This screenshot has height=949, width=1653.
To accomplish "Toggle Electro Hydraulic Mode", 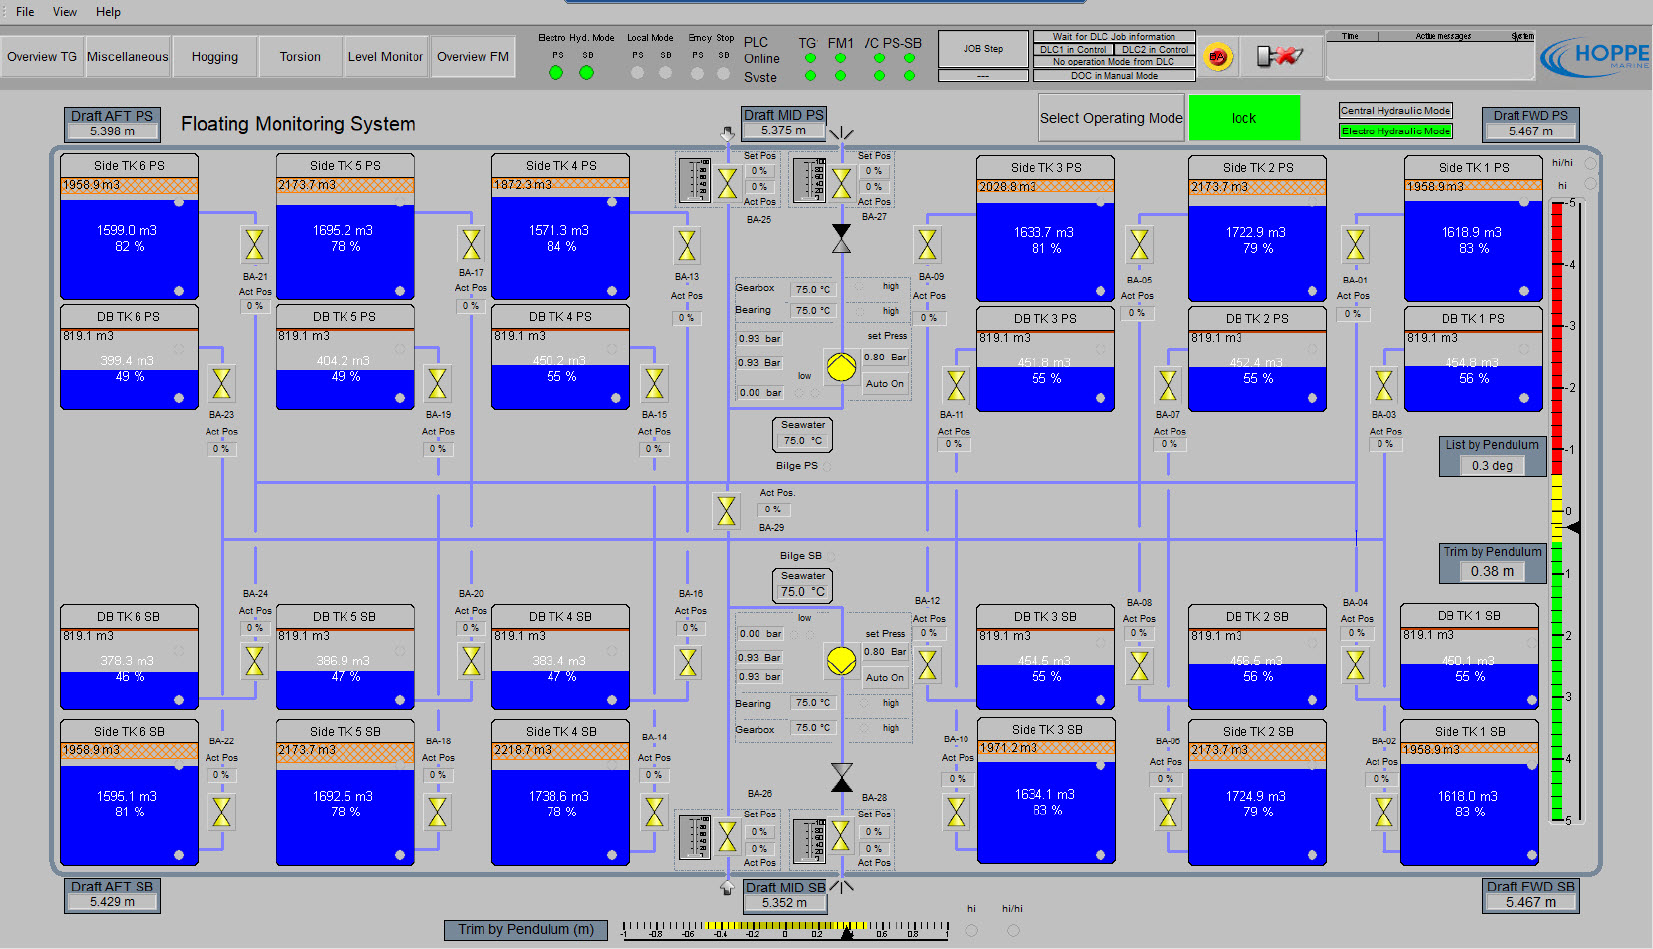I will [1395, 131].
